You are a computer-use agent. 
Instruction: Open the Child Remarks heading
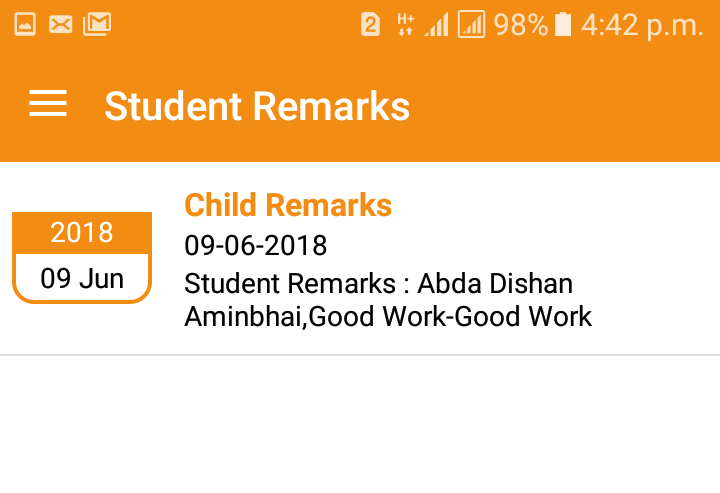click(x=288, y=205)
